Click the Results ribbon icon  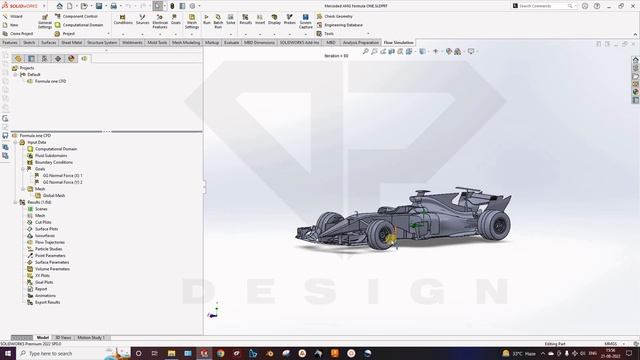click(x=245, y=19)
